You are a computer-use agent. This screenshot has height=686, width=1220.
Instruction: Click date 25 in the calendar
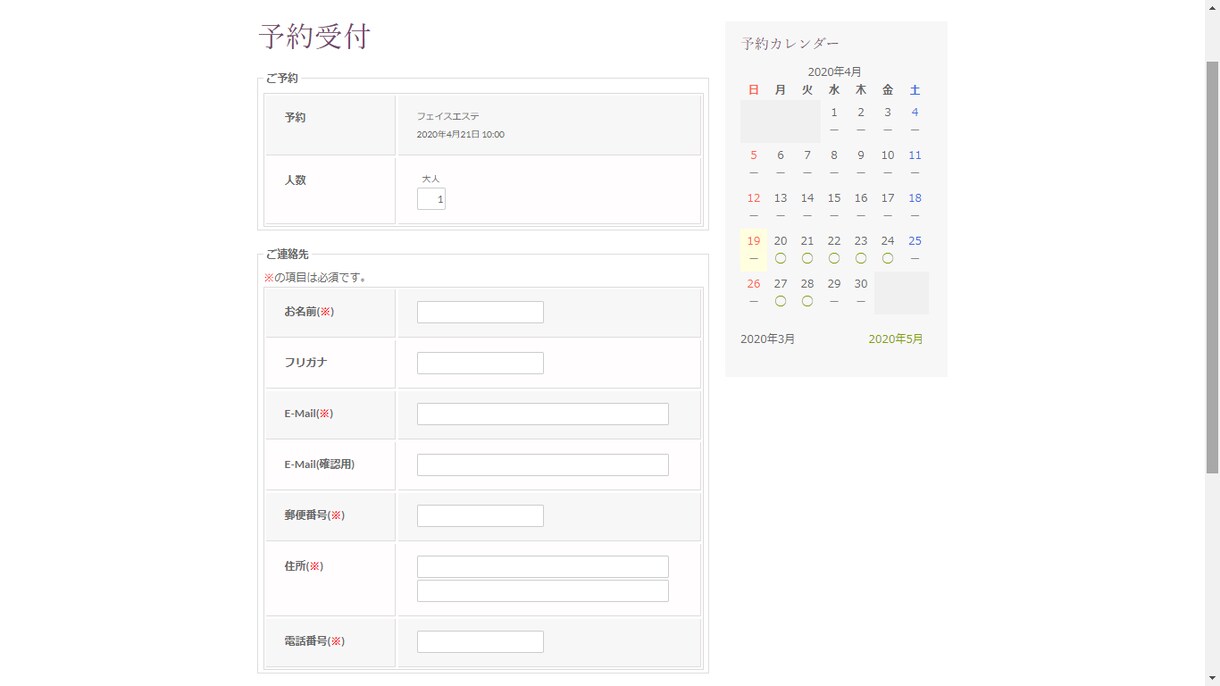[915, 241]
